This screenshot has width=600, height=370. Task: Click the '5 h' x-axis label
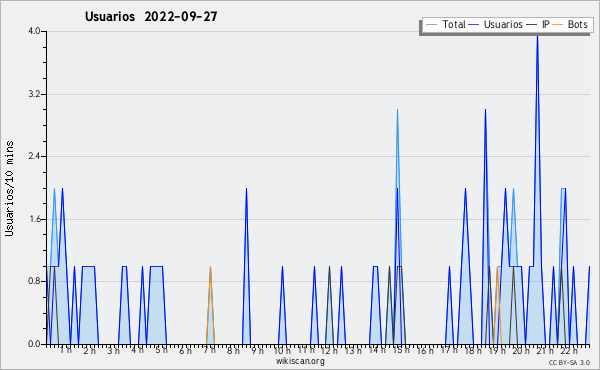pos(161,350)
